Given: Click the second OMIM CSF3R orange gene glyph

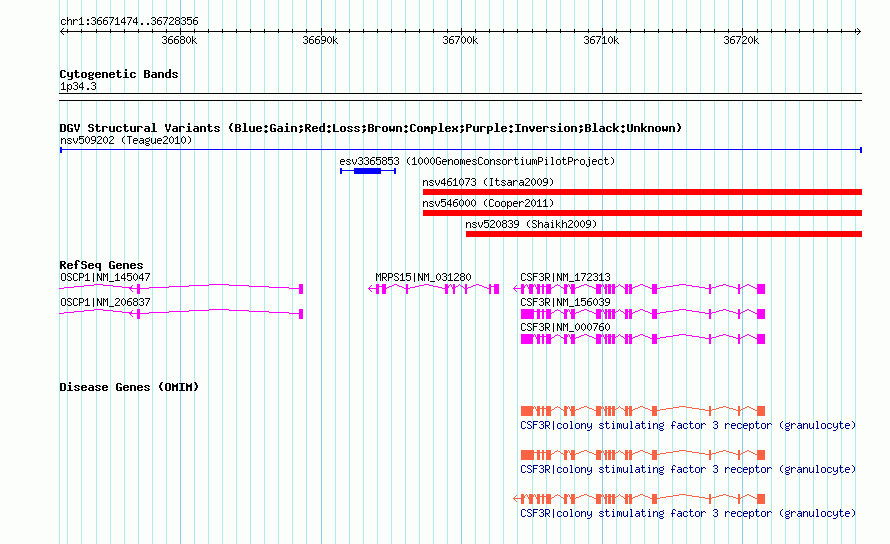Looking at the screenshot, I should [643, 455].
